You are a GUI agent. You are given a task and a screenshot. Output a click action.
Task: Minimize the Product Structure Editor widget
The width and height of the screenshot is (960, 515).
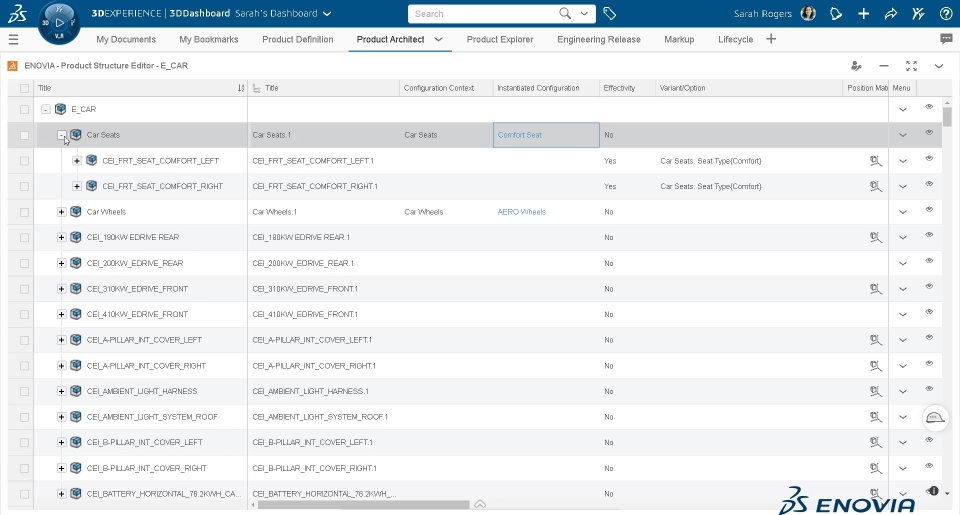[x=883, y=66]
